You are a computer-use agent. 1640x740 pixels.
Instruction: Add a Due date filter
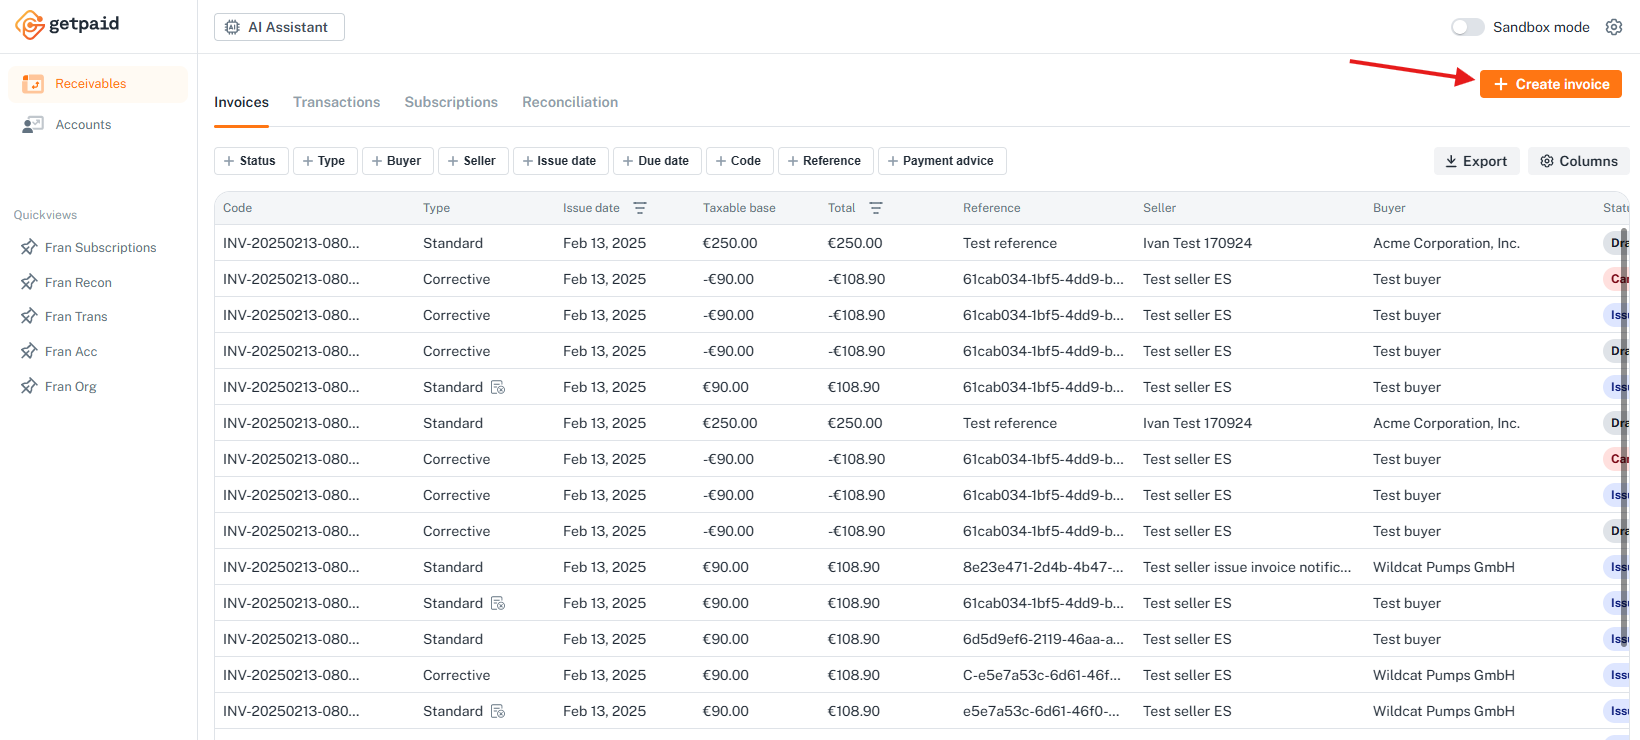657,161
